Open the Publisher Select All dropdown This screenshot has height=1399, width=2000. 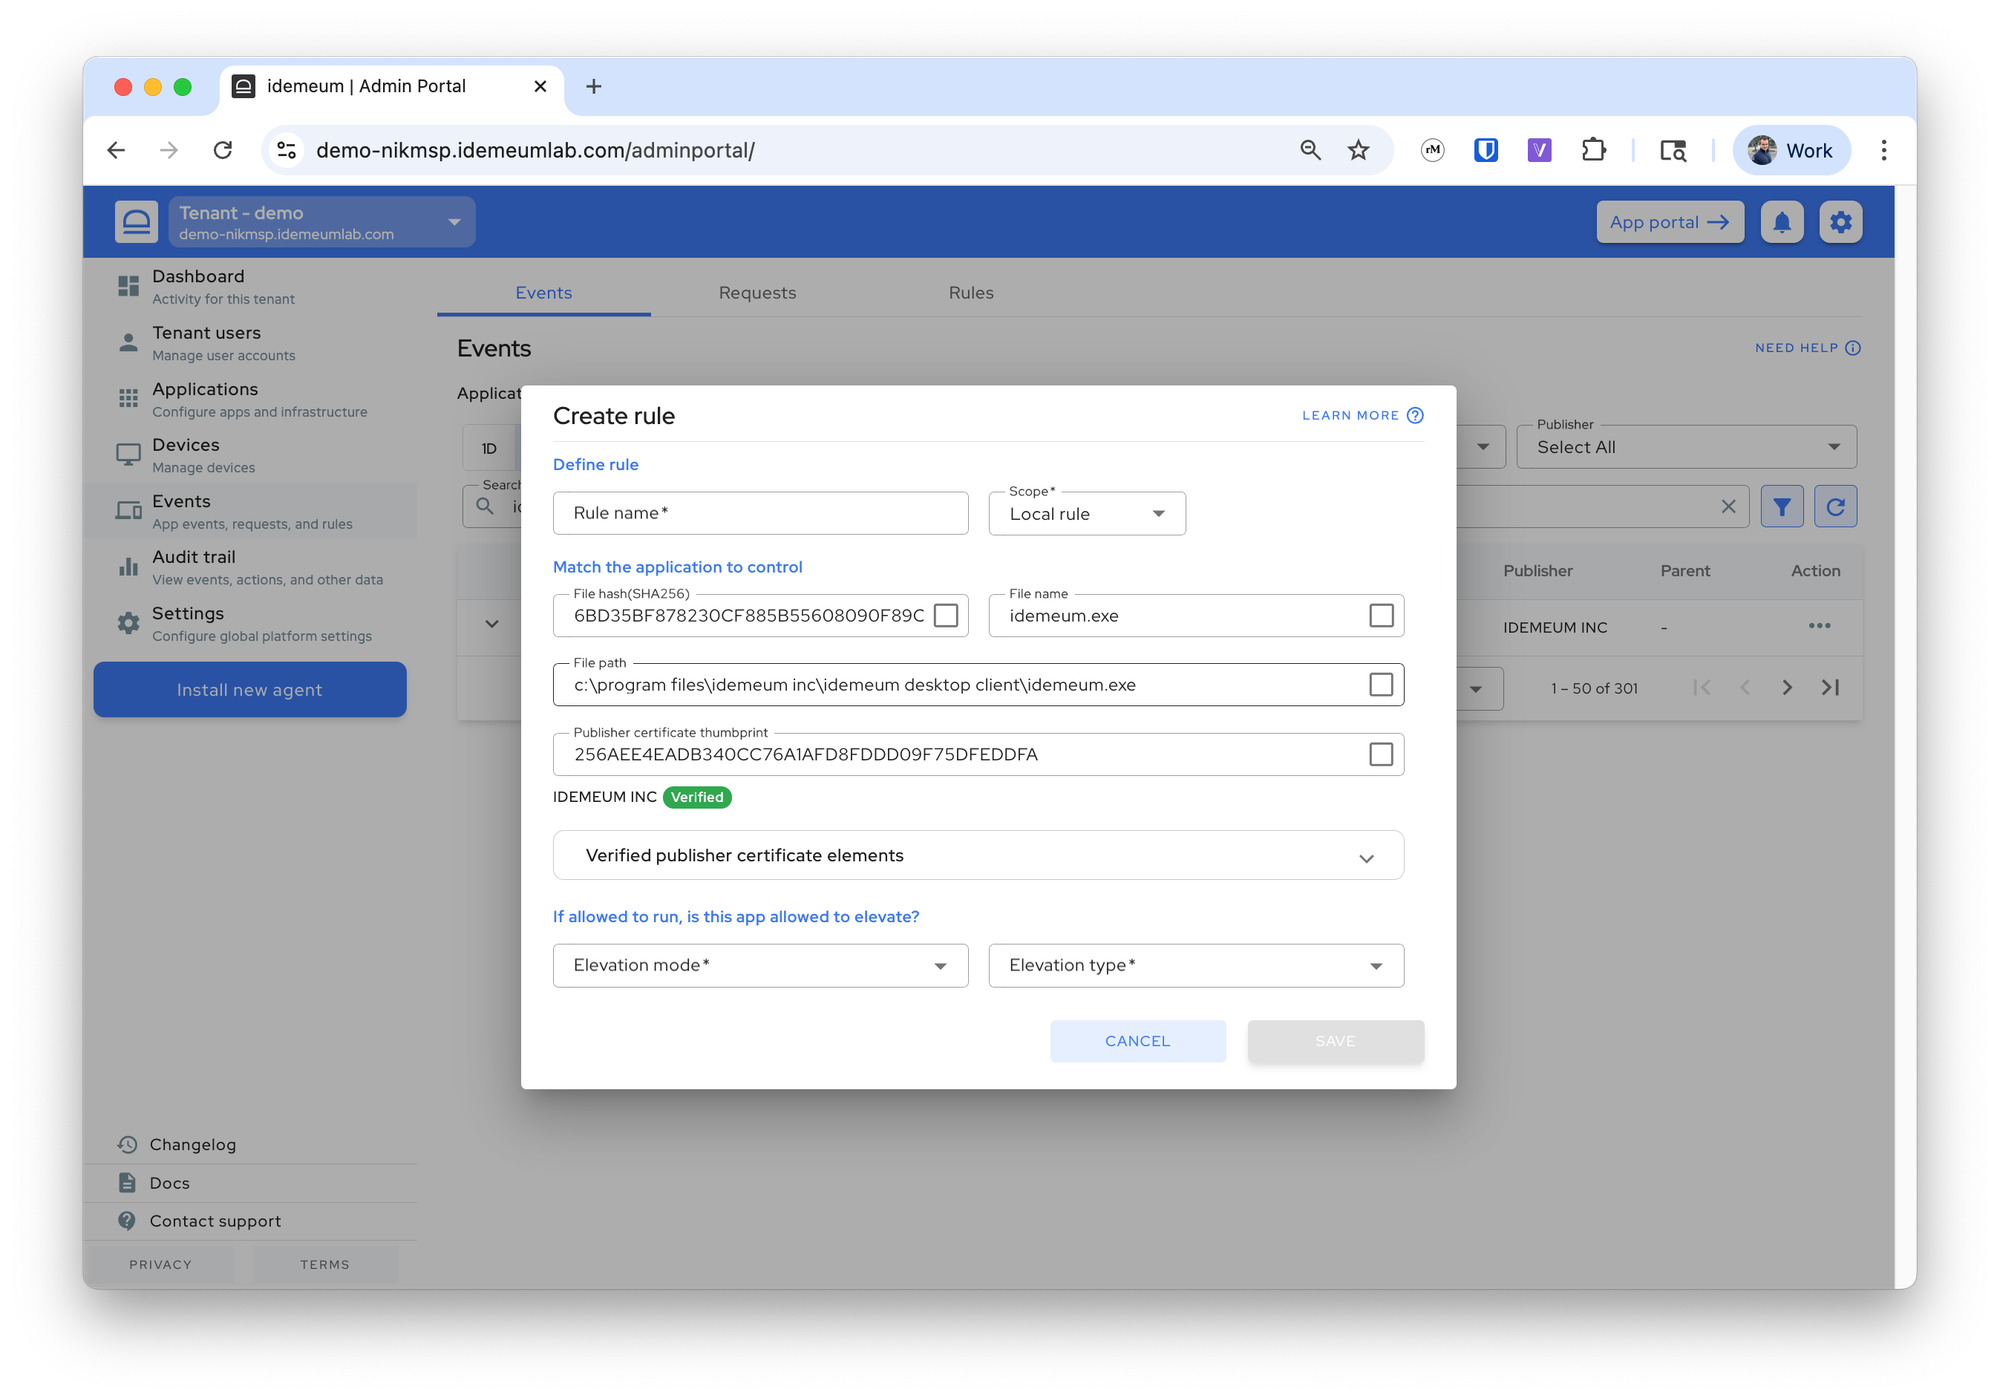1686,447
